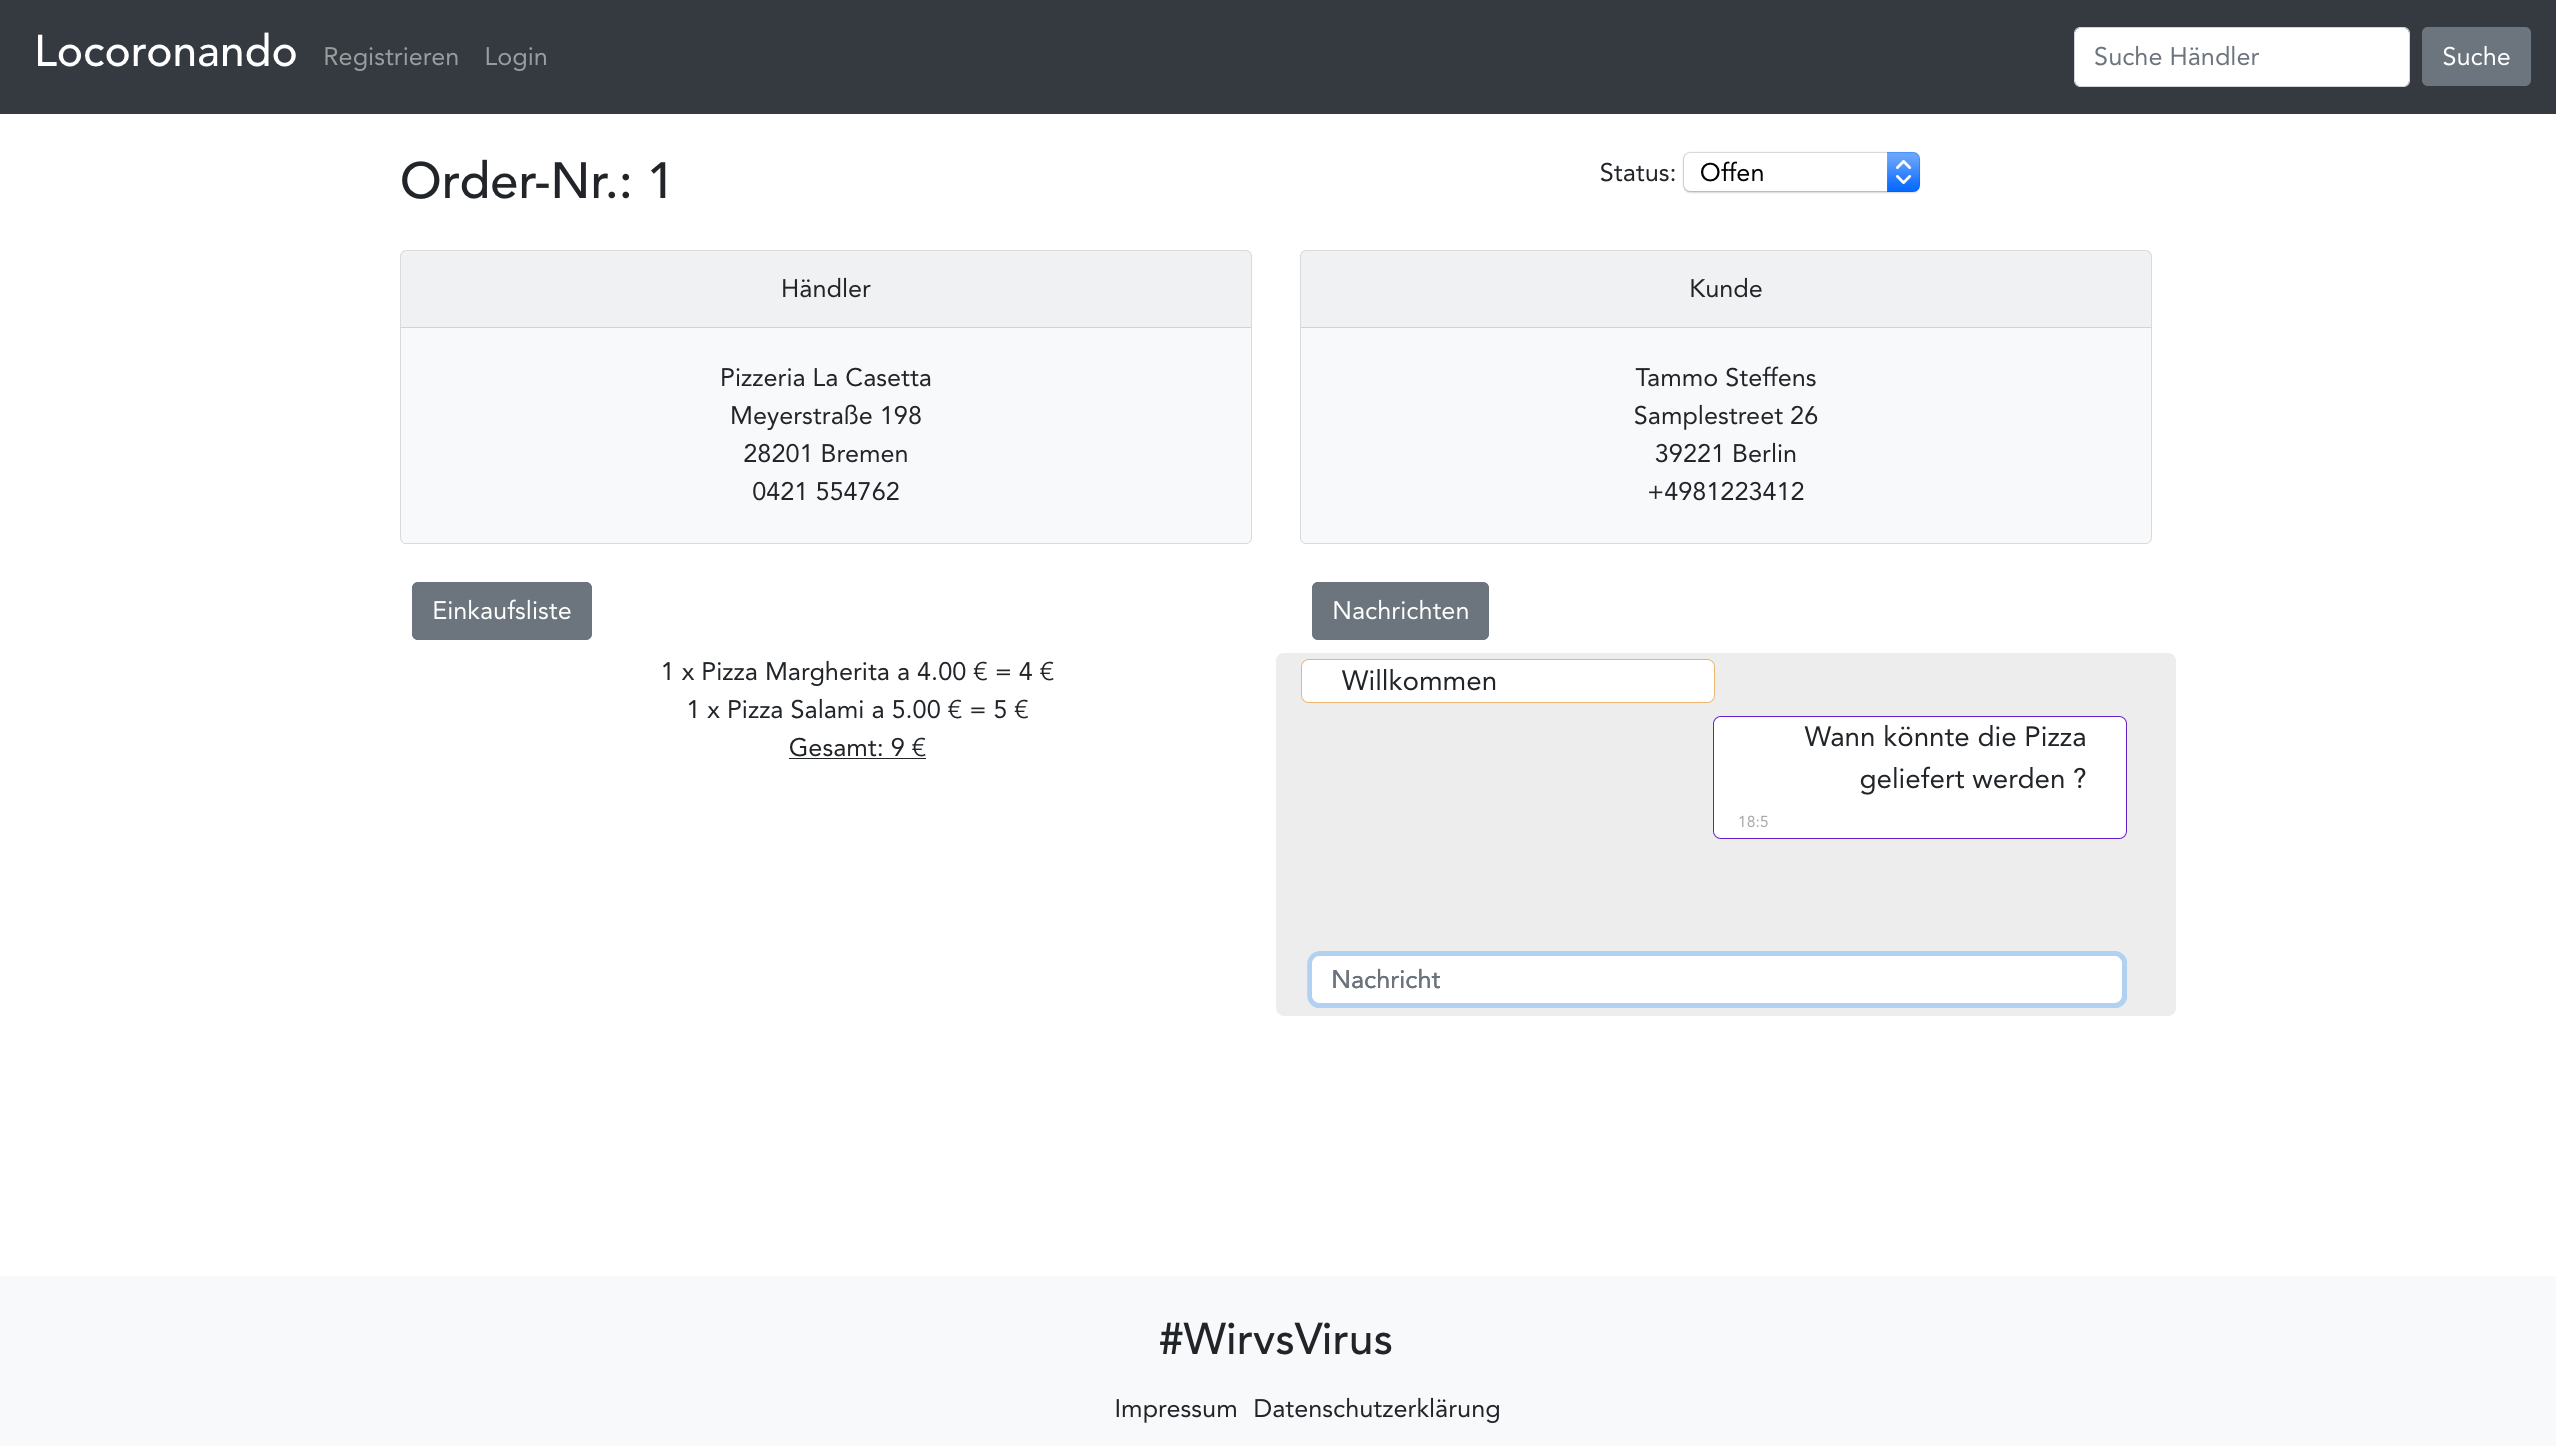Click the Kunde card header
Viewport: 2556px width, 1446px height.
pyautogui.click(x=1725, y=289)
